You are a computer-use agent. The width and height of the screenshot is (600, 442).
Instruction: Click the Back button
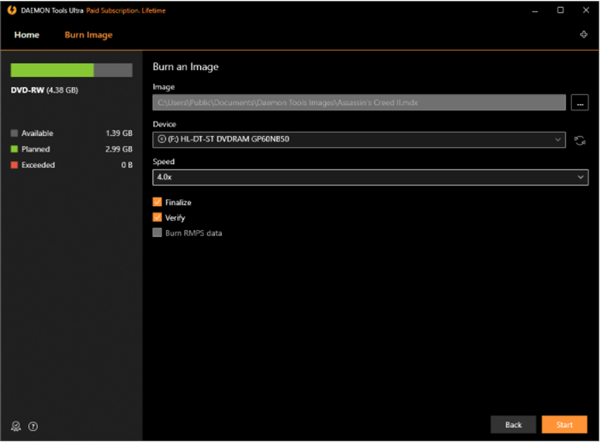coord(513,424)
